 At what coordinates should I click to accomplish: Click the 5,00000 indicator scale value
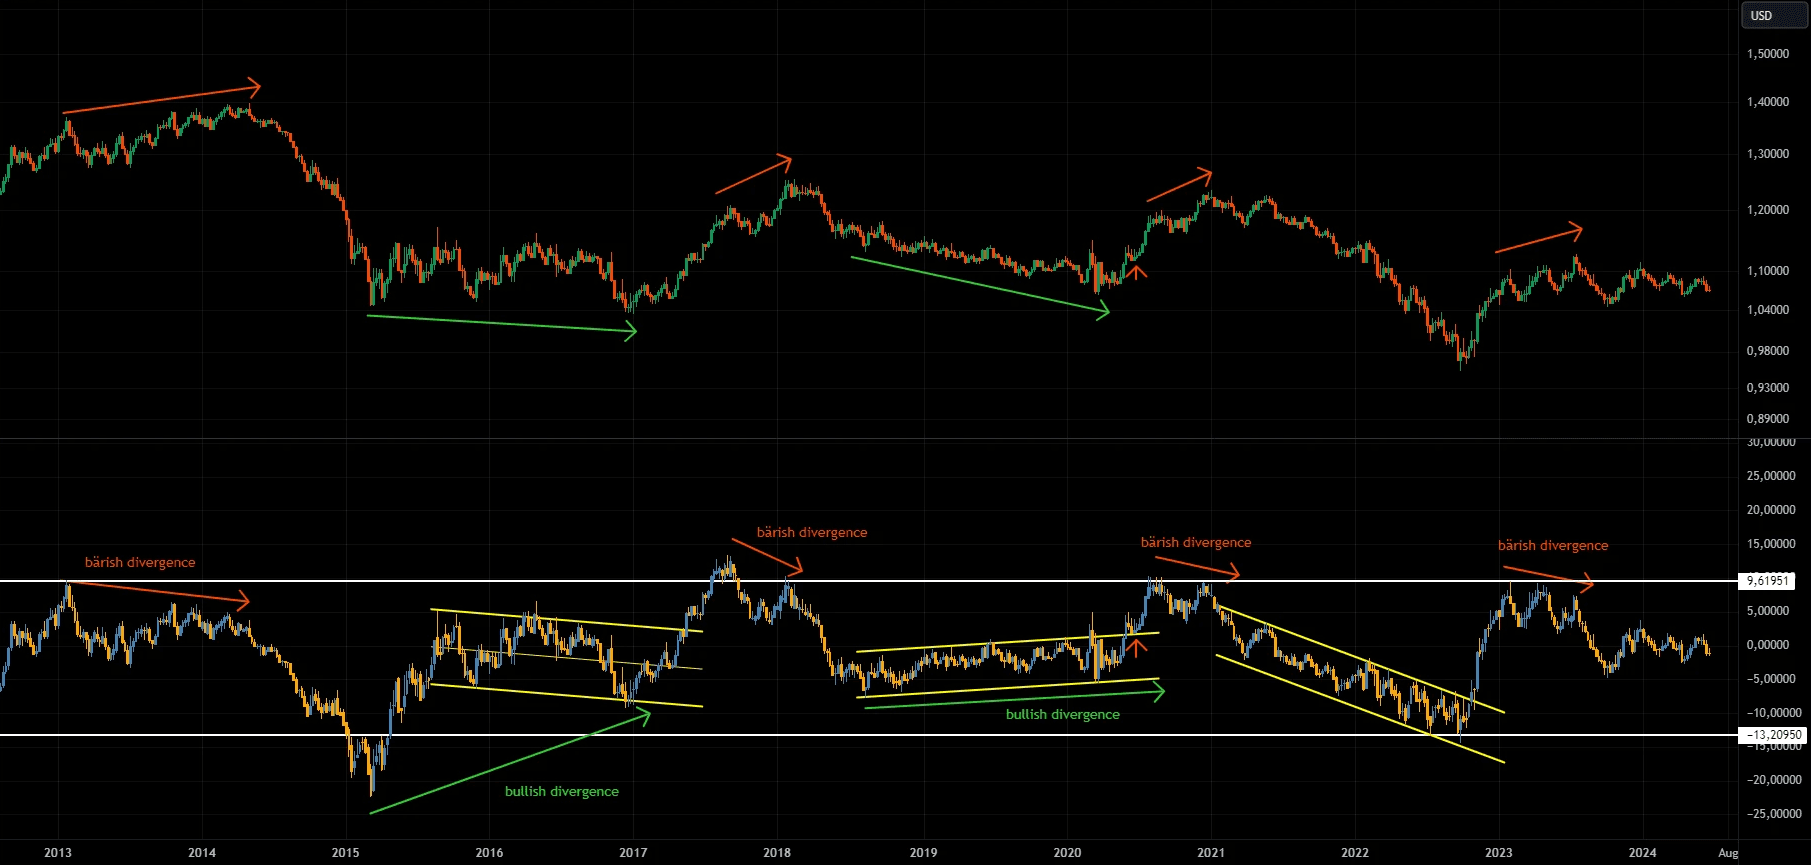click(1768, 611)
